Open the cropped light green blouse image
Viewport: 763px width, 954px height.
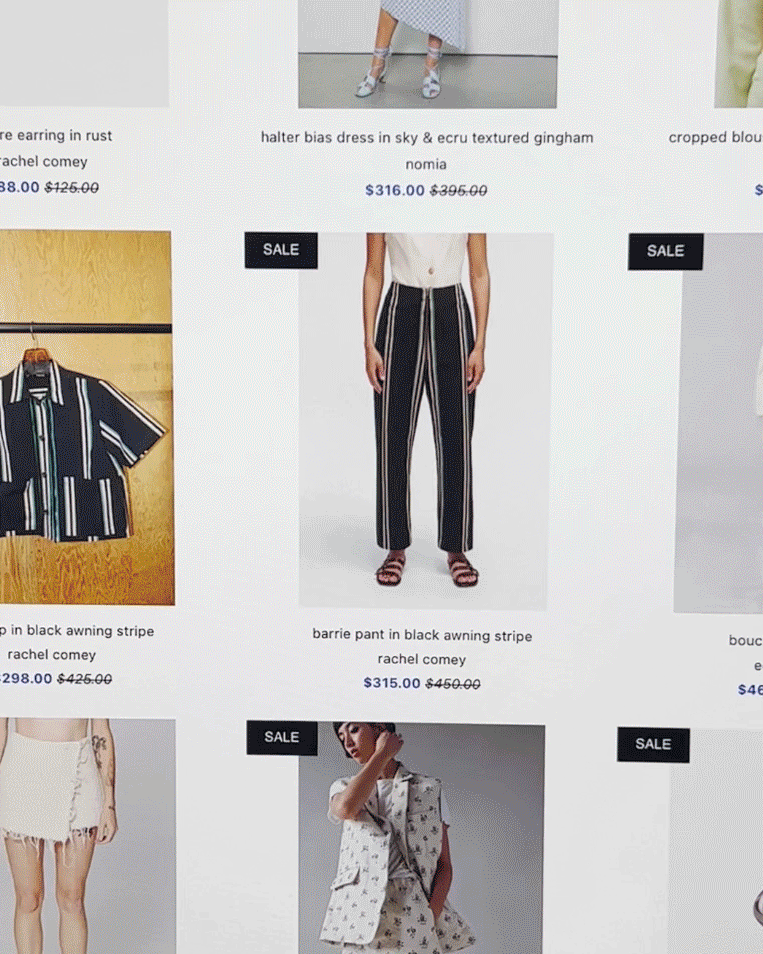pyautogui.click(x=739, y=54)
